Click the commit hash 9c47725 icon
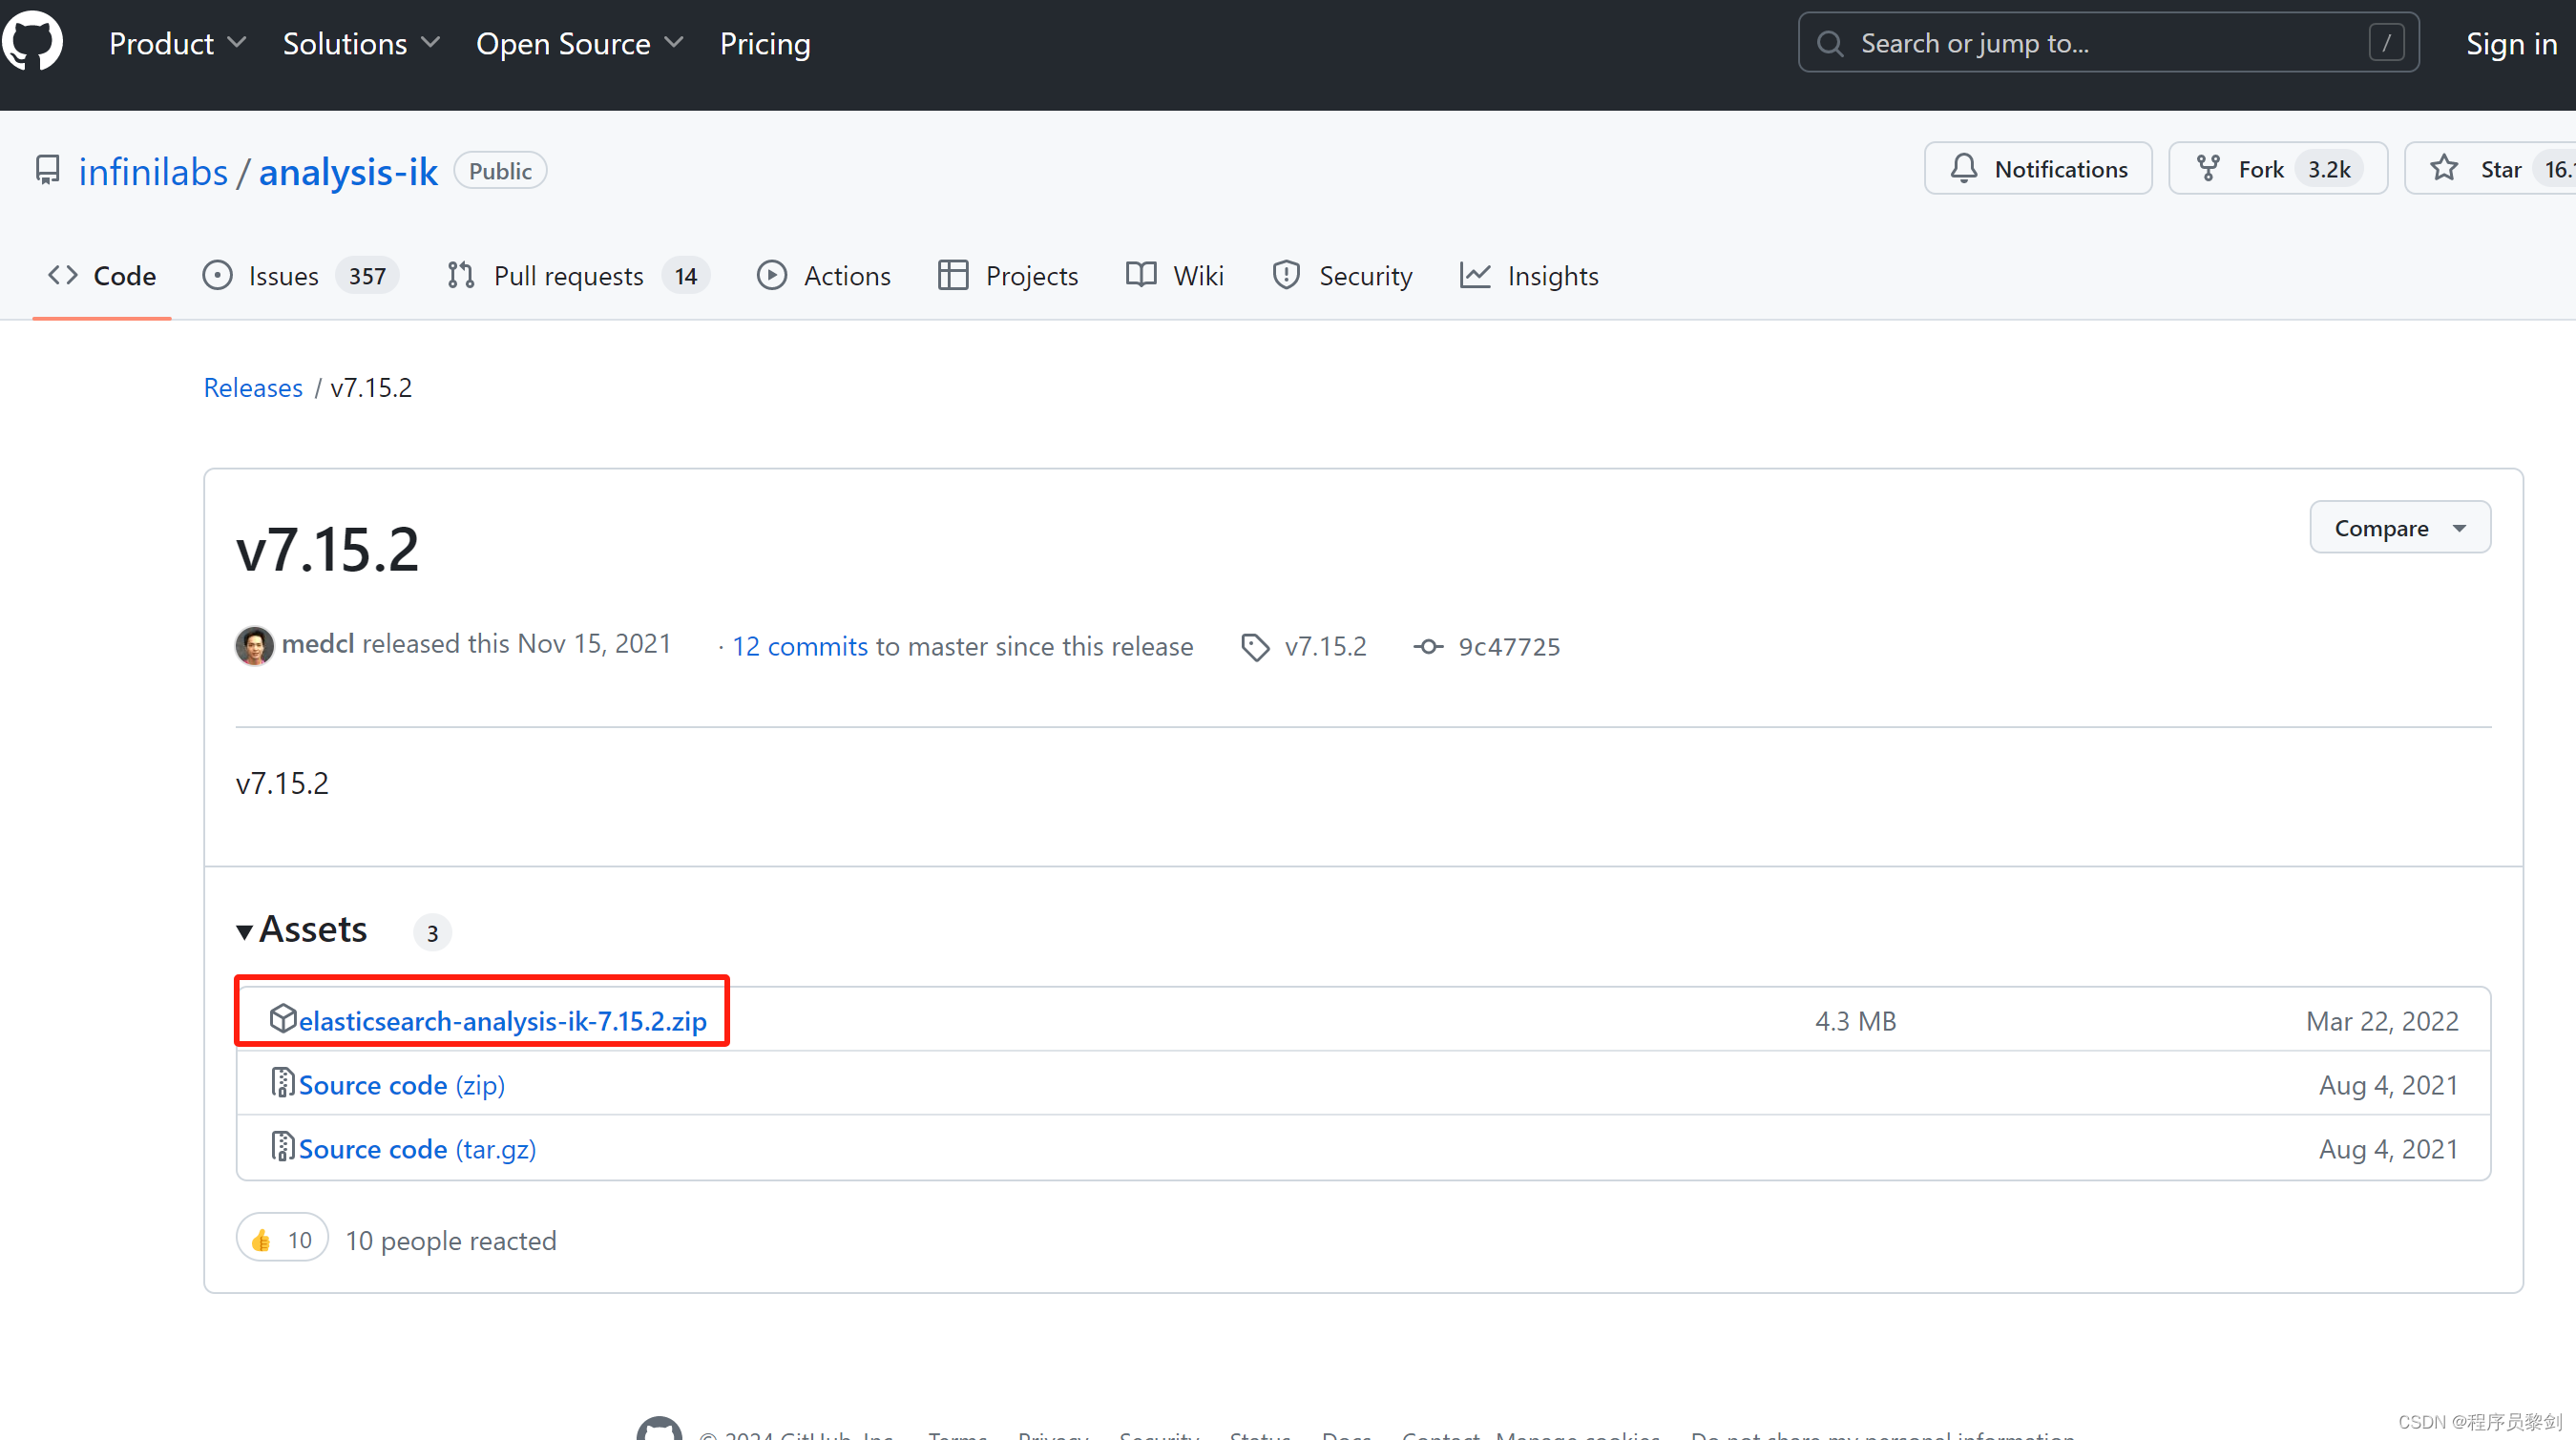 click(x=1428, y=646)
